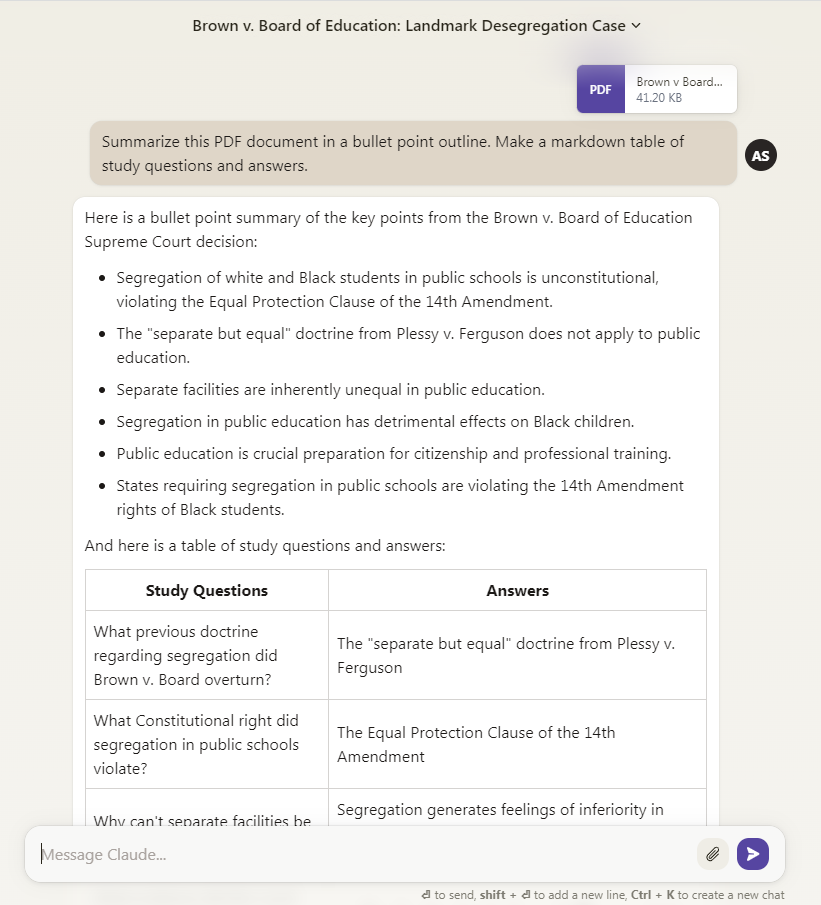Click the Answers column header

pos(517,590)
